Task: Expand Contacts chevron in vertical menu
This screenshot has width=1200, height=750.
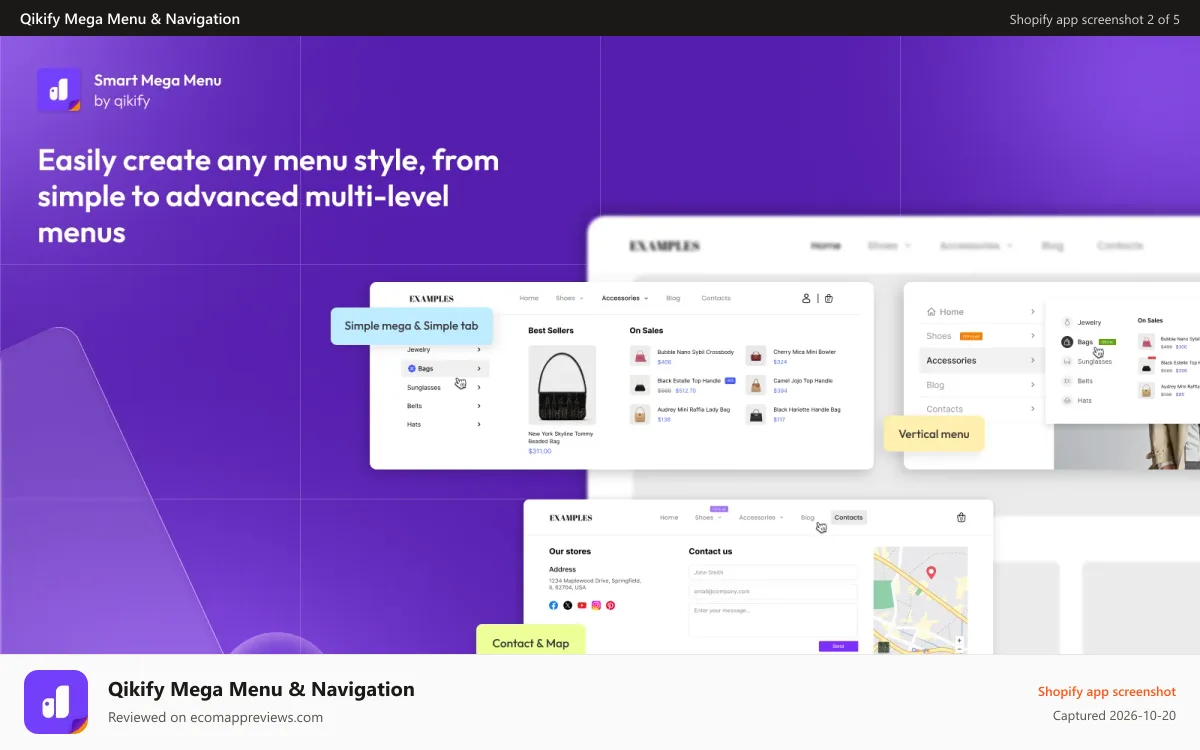Action: coord(1032,409)
